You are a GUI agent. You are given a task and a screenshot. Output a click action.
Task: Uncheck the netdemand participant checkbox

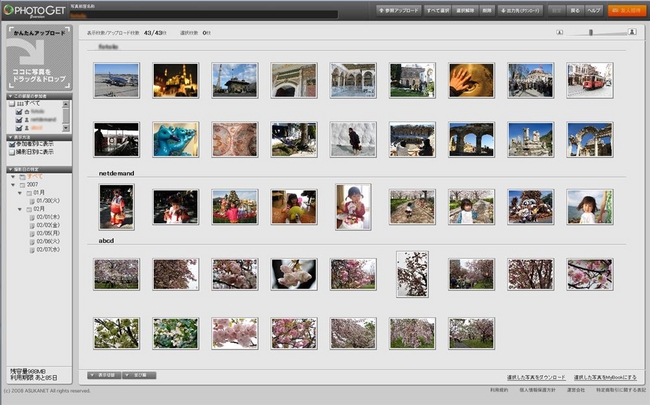[x=19, y=120]
